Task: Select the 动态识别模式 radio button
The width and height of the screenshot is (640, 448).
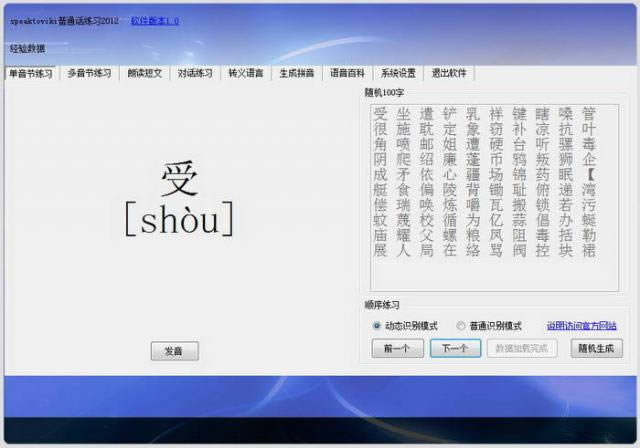Action: click(x=377, y=326)
